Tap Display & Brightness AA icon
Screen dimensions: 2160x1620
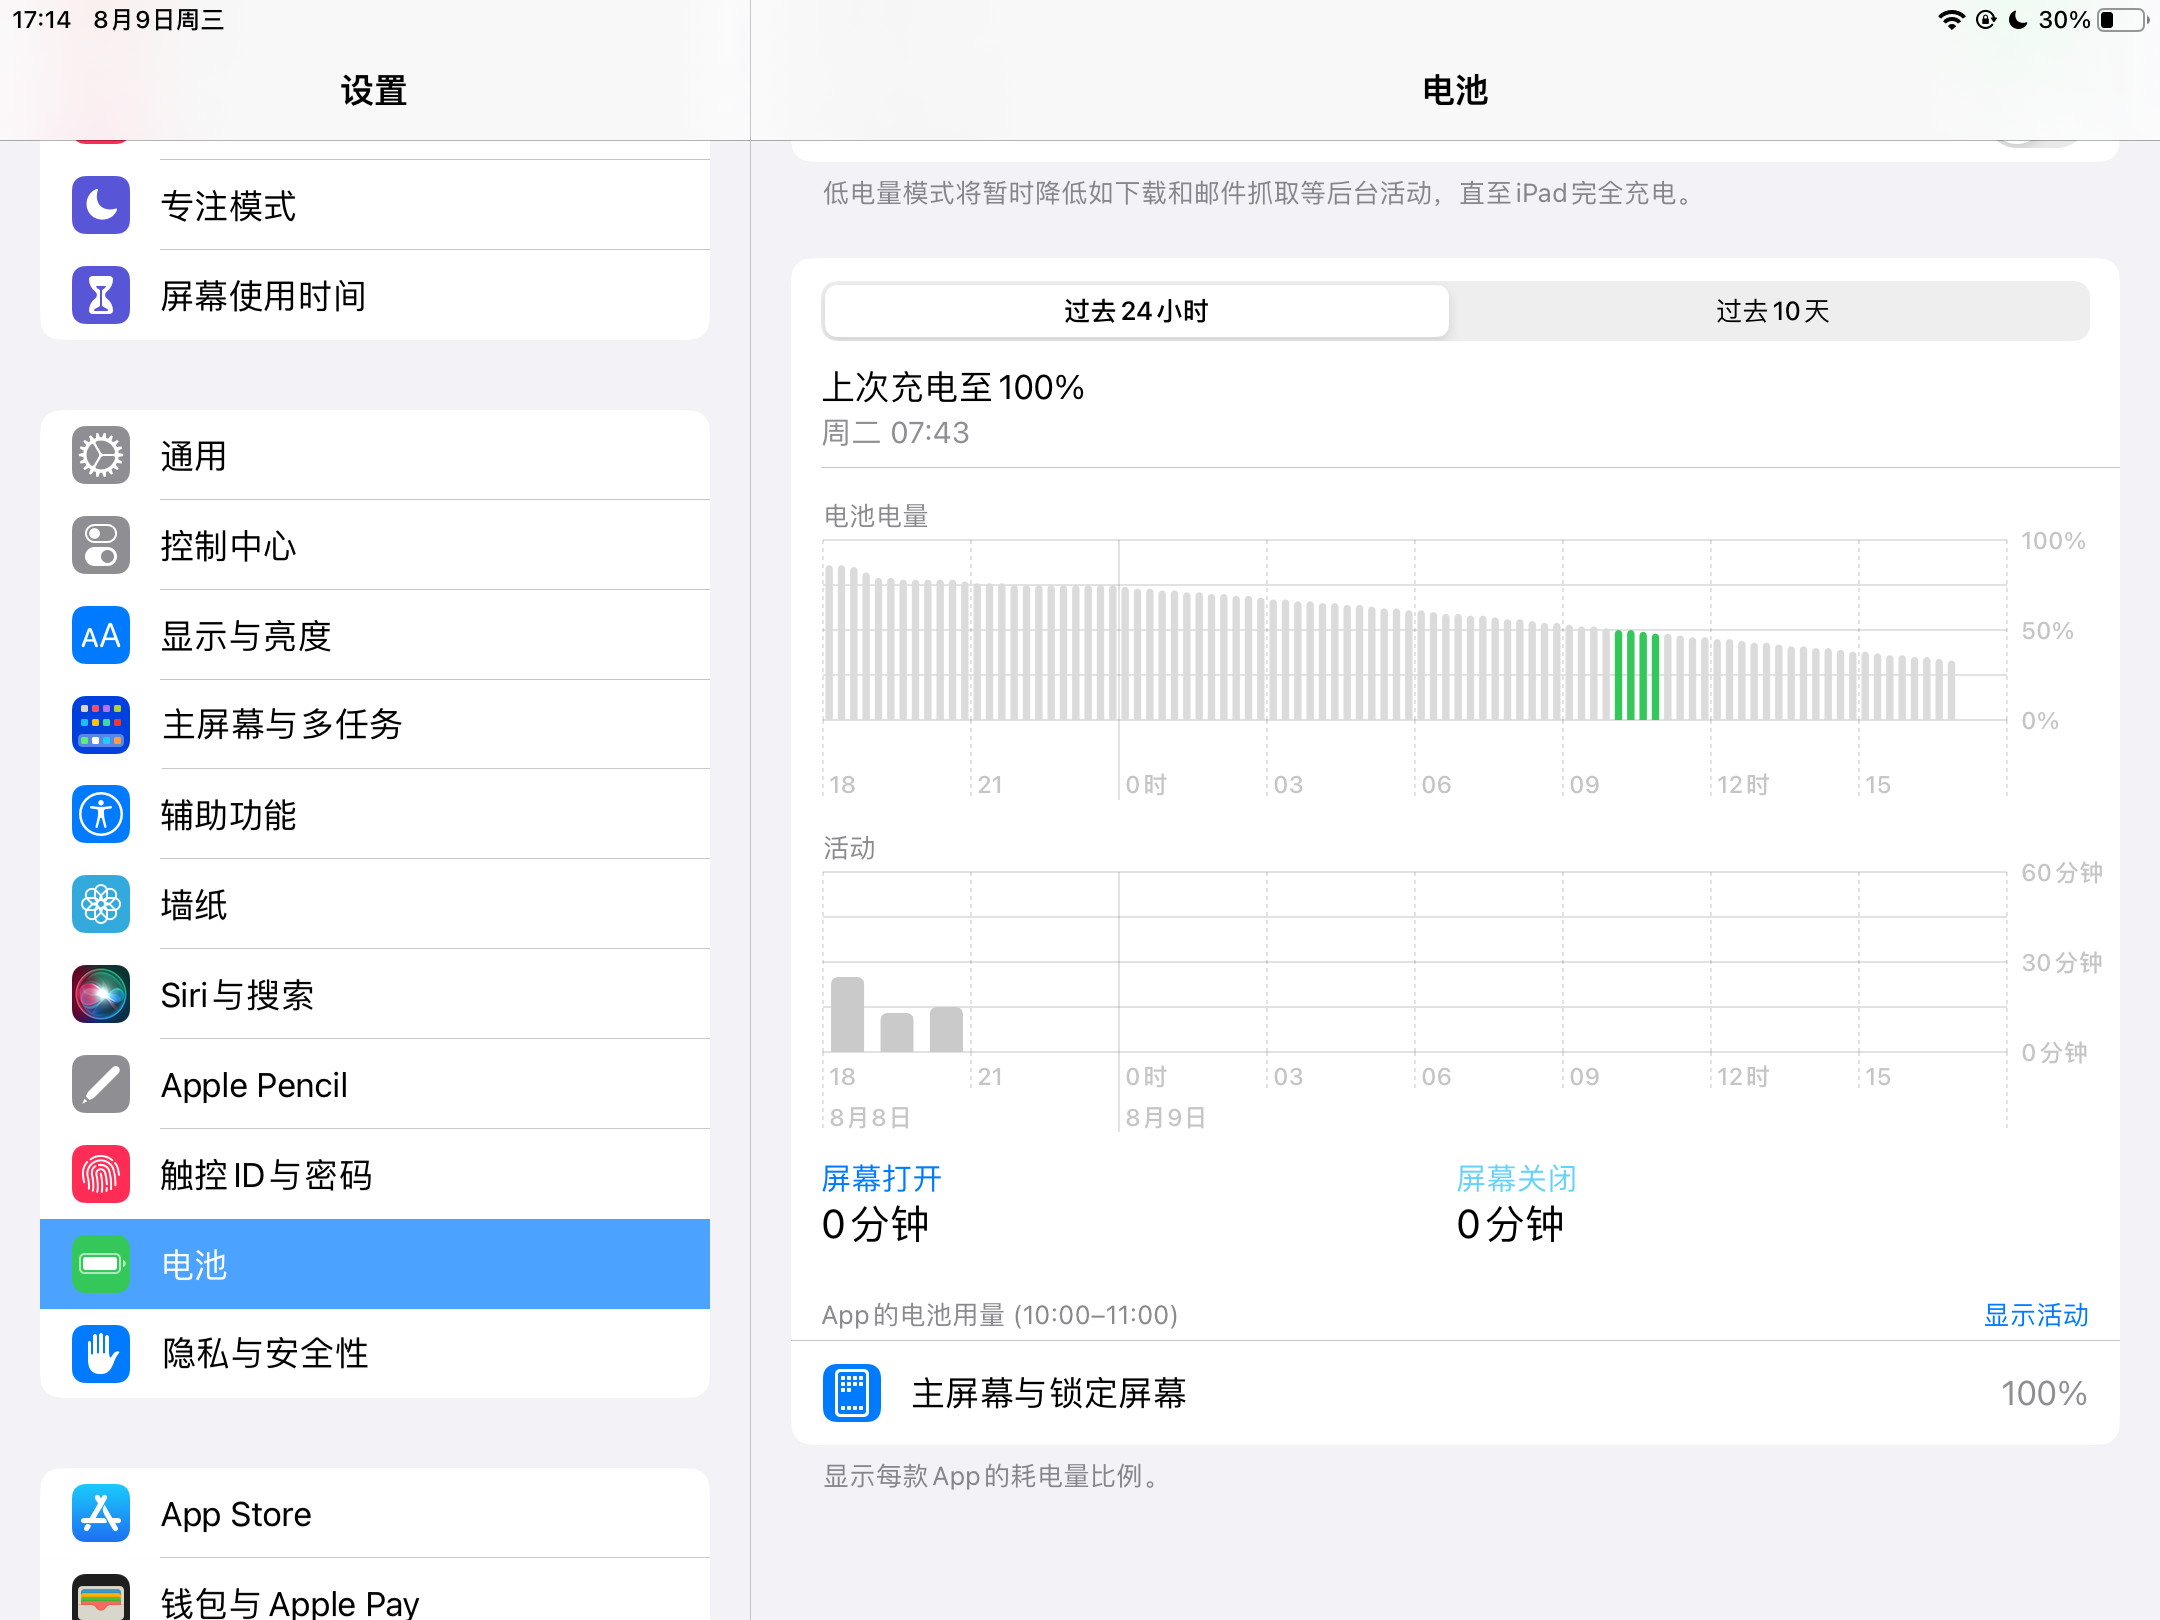tap(101, 636)
